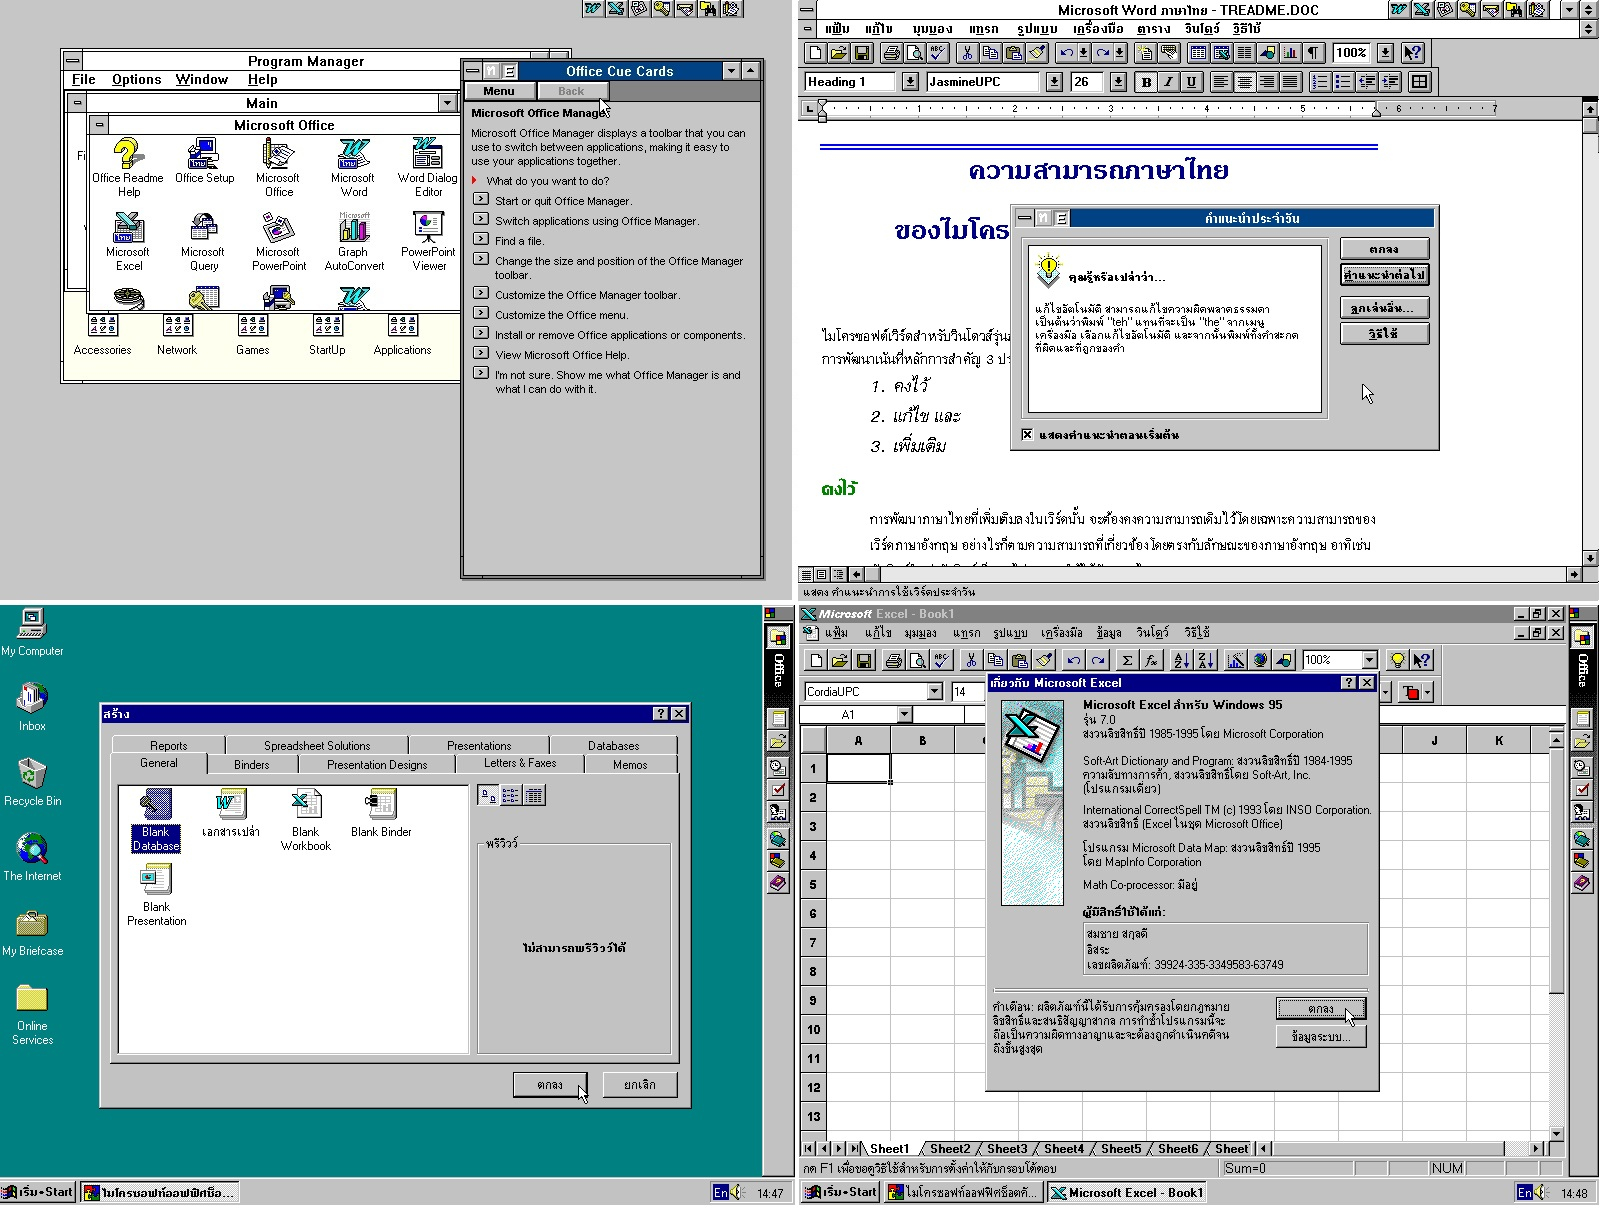Select Blank Binder template icon
The height and width of the screenshot is (1210, 1600).
[x=381, y=813]
